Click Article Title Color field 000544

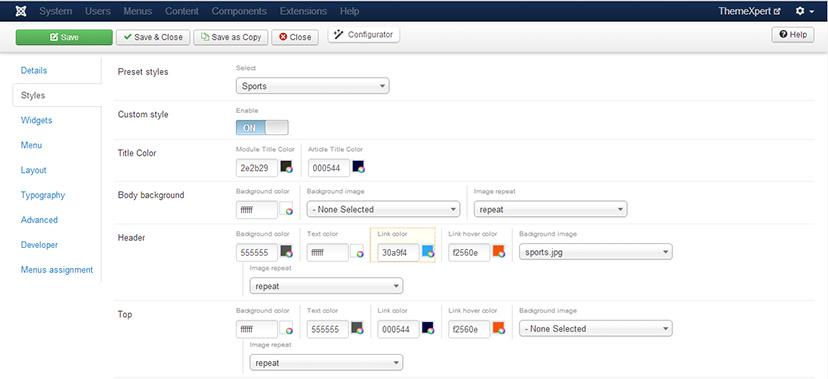tap(329, 168)
